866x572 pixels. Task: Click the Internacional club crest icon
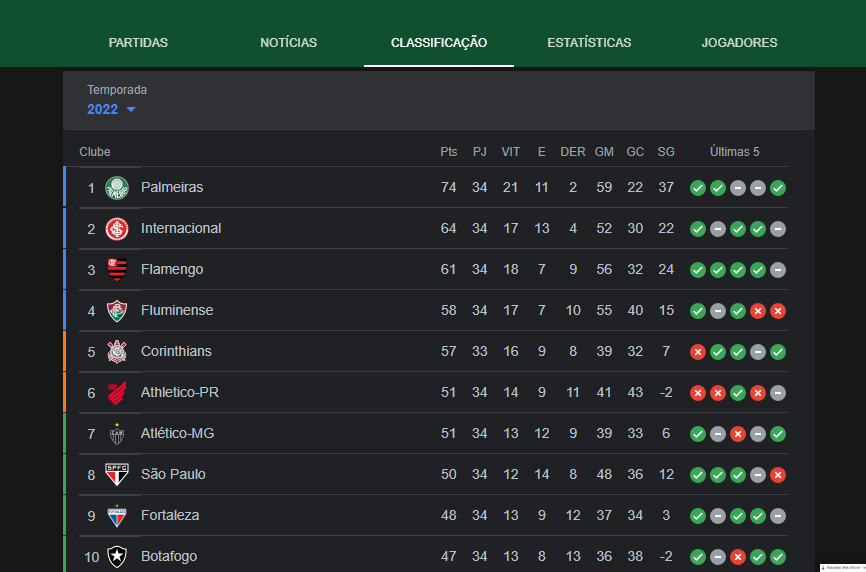point(117,229)
